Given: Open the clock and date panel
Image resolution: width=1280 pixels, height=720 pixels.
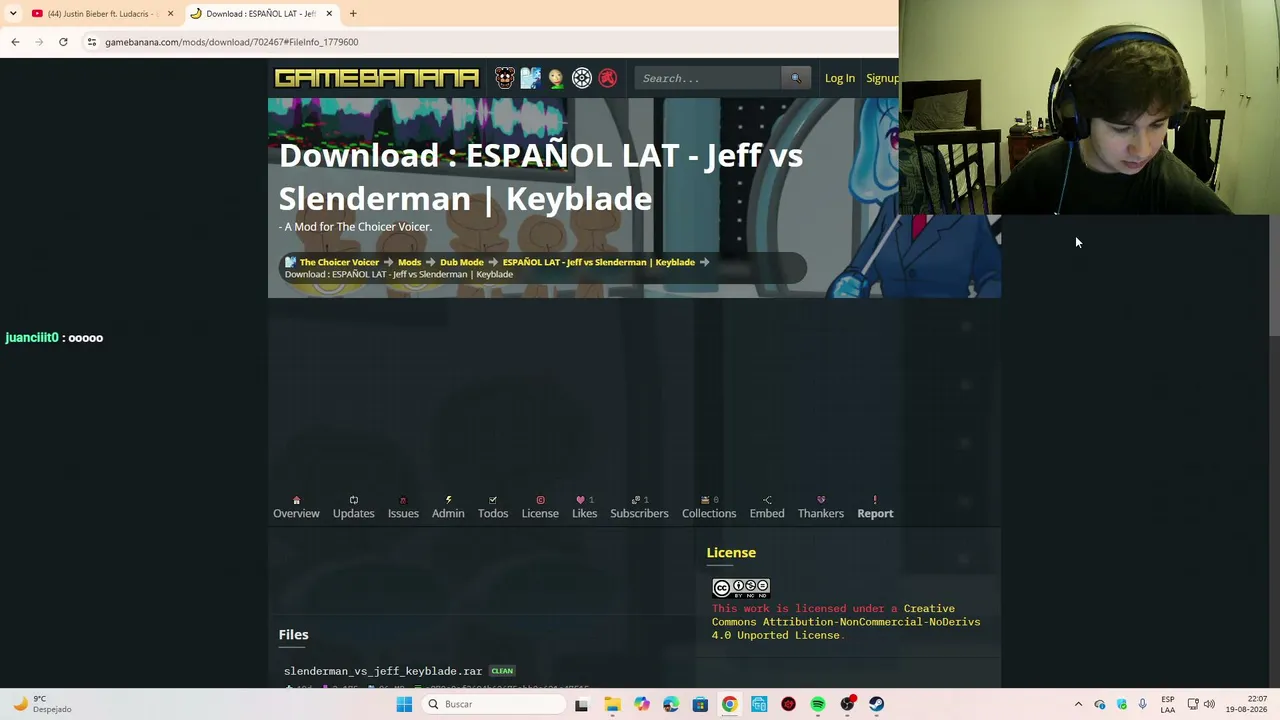Looking at the screenshot, I should [1246, 704].
